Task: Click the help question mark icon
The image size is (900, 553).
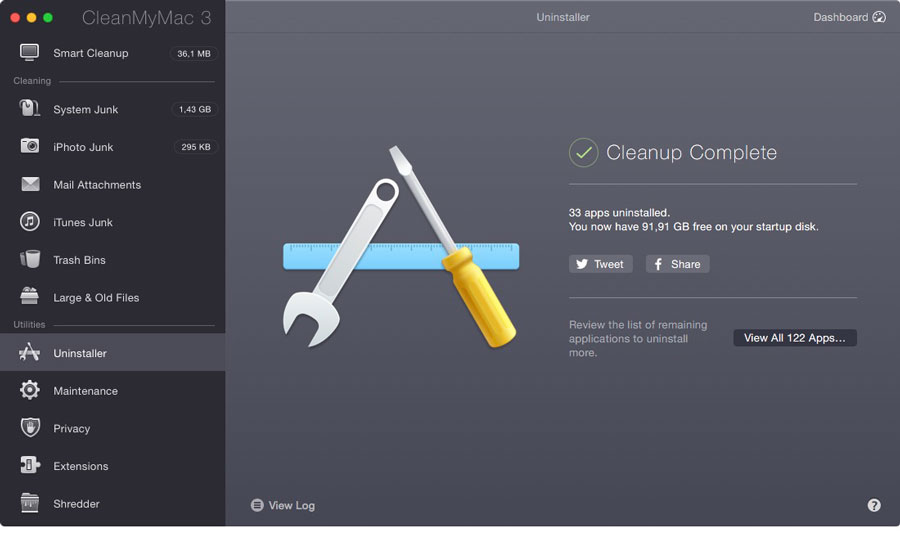Action: coord(874,505)
